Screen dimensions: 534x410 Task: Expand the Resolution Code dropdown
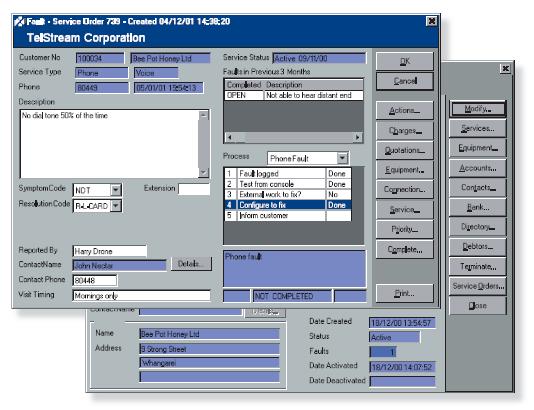tap(116, 206)
